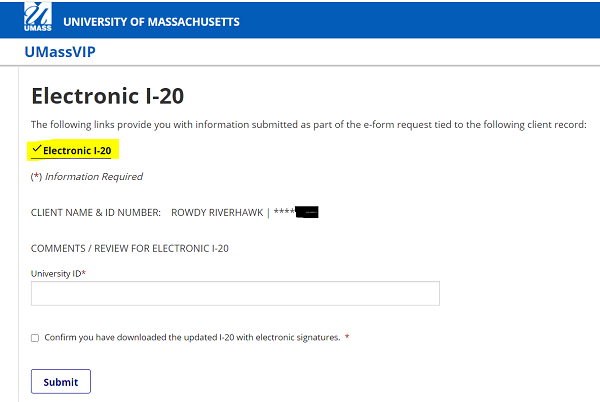
Task: Click the Client Name & ID Number label
Action: (96, 212)
